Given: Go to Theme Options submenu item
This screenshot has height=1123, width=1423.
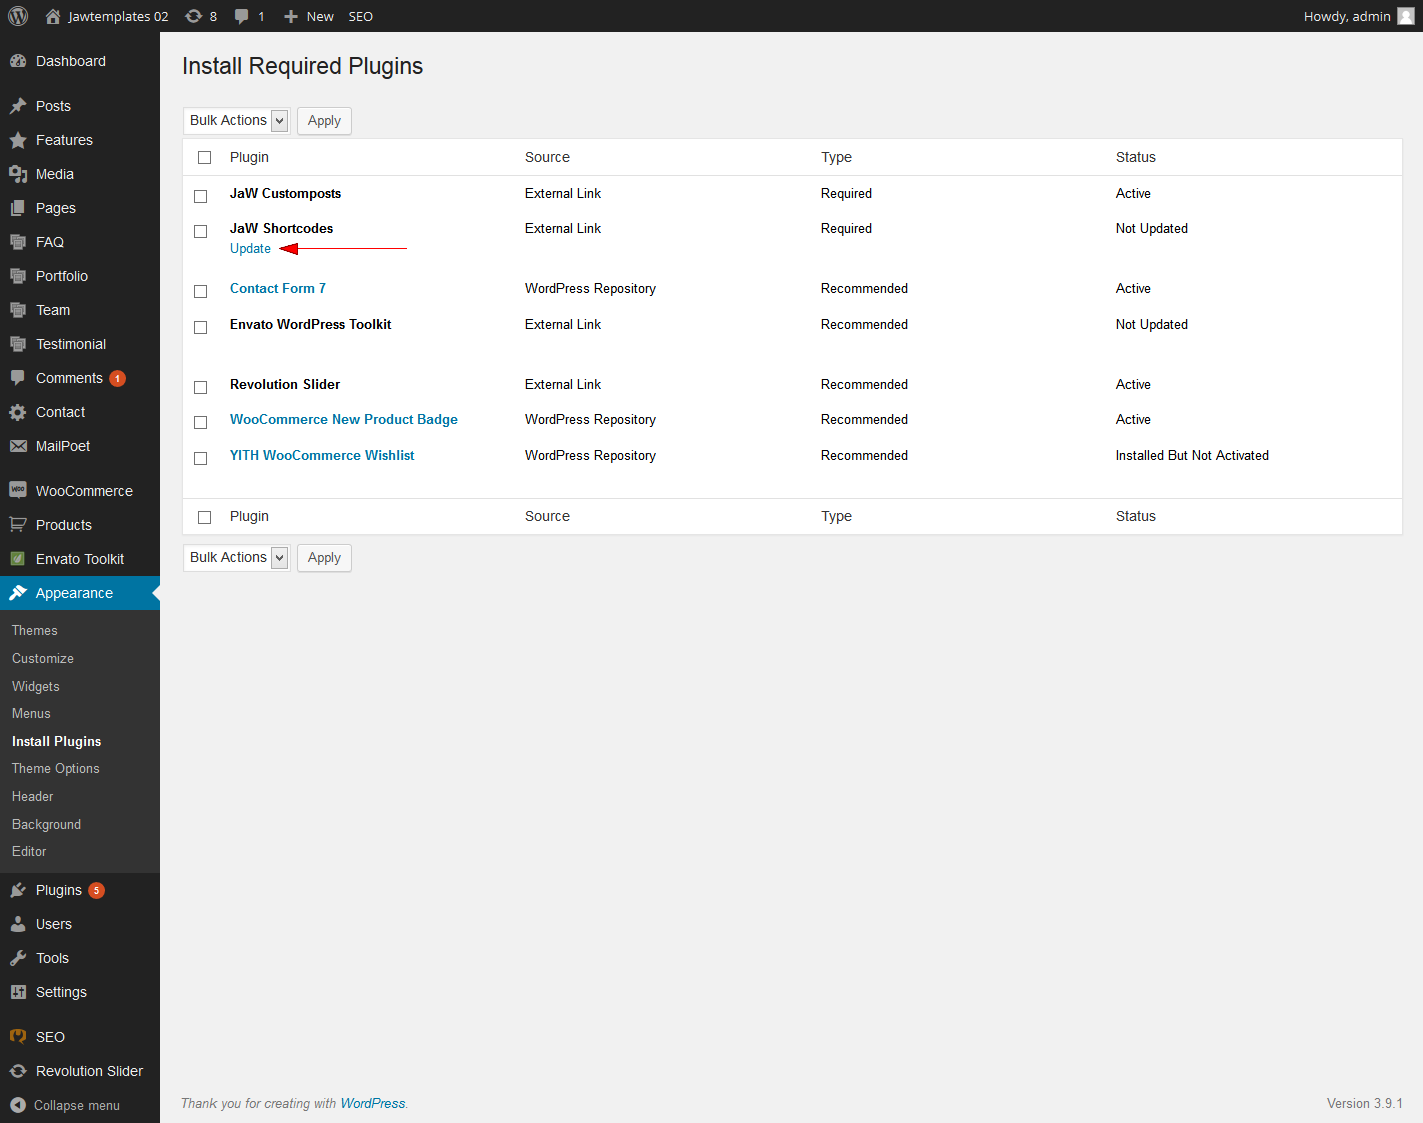Looking at the screenshot, I should [56, 769].
